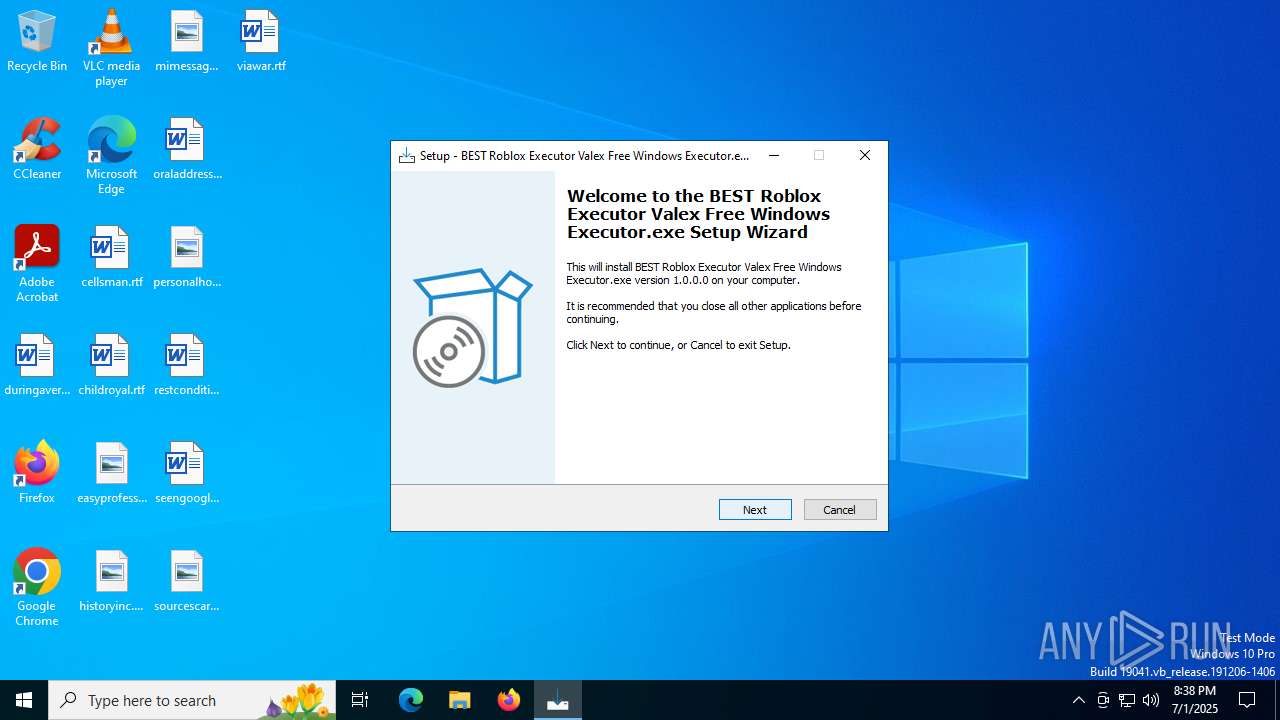Show hidden system tray icons

pyautogui.click(x=1078, y=700)
